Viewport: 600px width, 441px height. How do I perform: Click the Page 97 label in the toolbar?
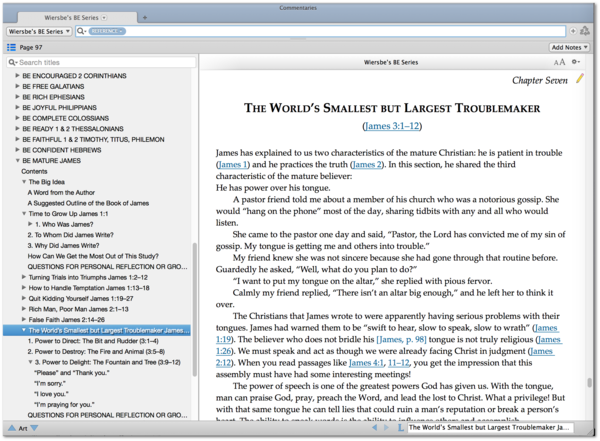[31, 47]
